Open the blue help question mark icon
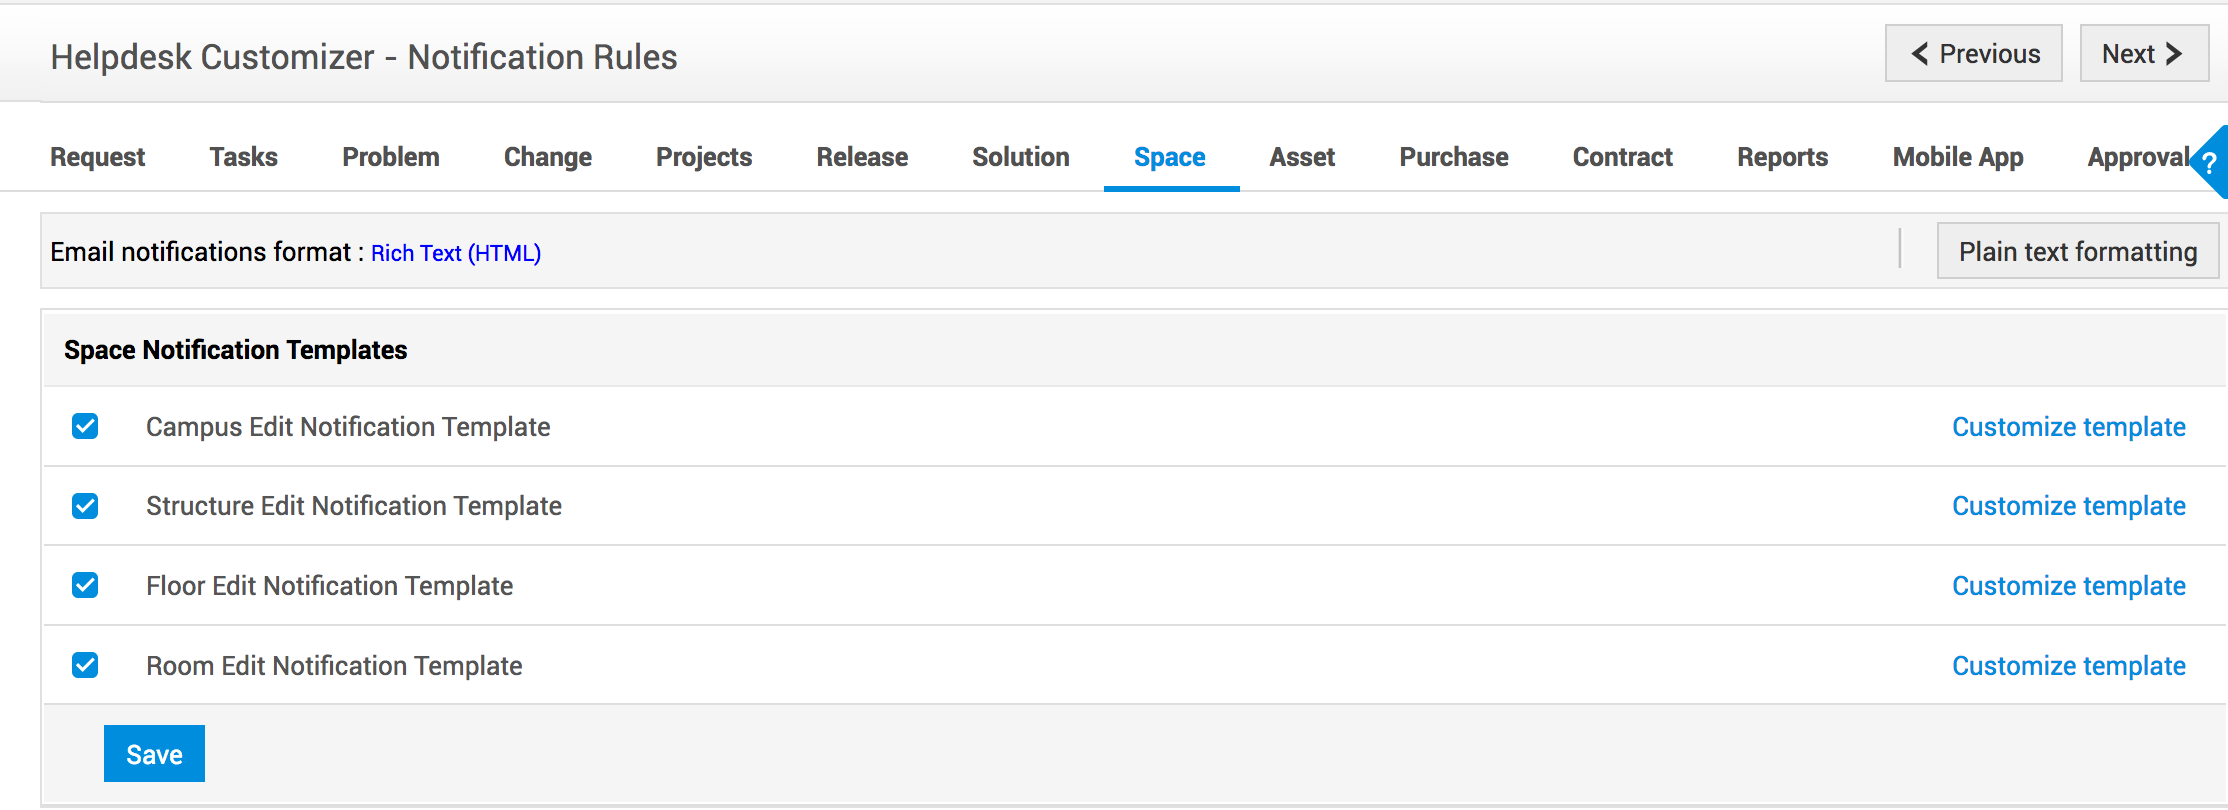 click(2211, 162)
